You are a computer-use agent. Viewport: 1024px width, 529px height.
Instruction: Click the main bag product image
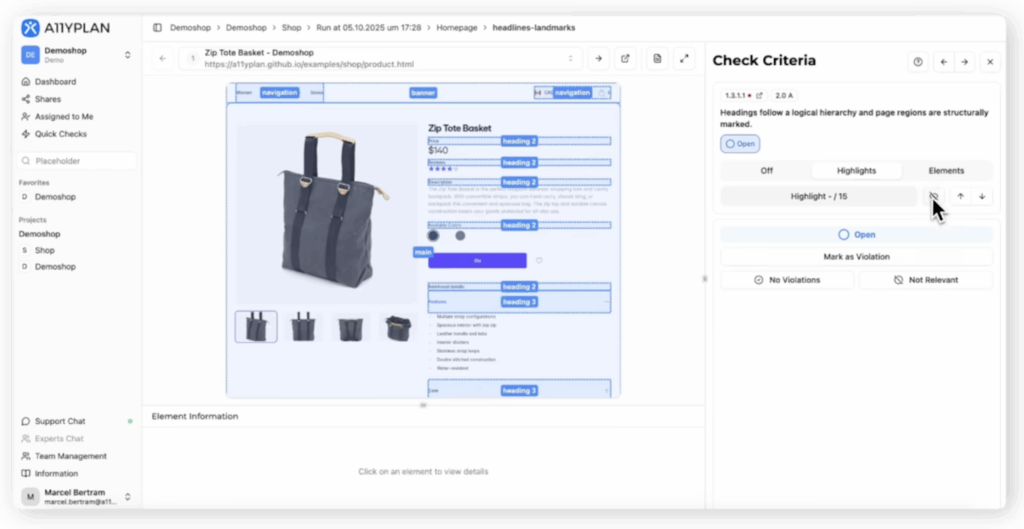pos(326,214)
